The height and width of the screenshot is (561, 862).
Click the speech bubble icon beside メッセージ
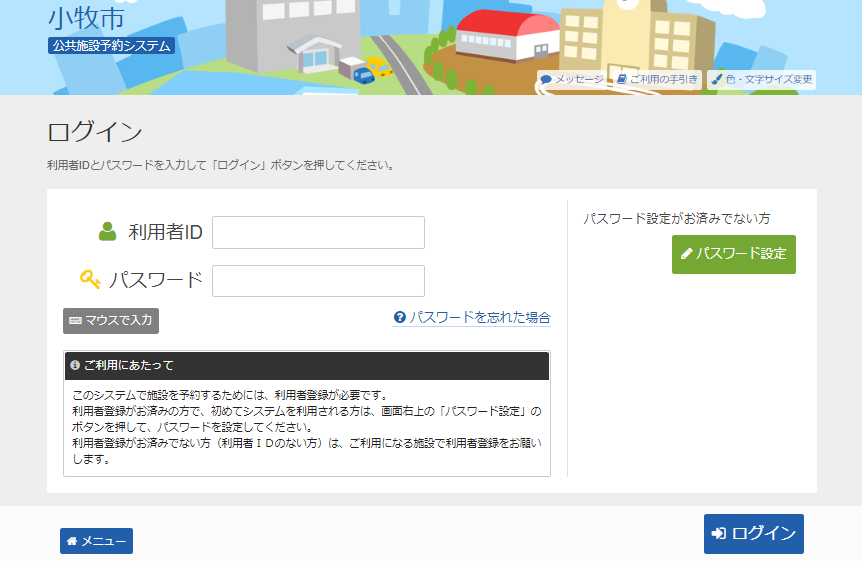click(546, 79)
